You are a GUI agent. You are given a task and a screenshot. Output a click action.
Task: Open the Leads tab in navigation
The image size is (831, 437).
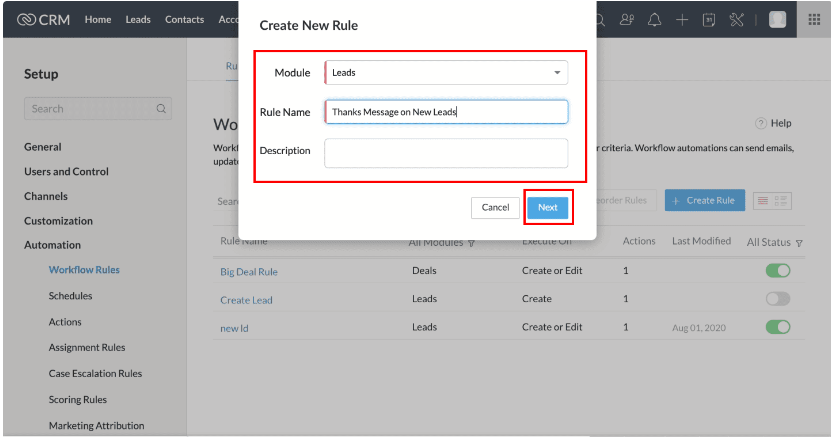[x=138, y=20]
